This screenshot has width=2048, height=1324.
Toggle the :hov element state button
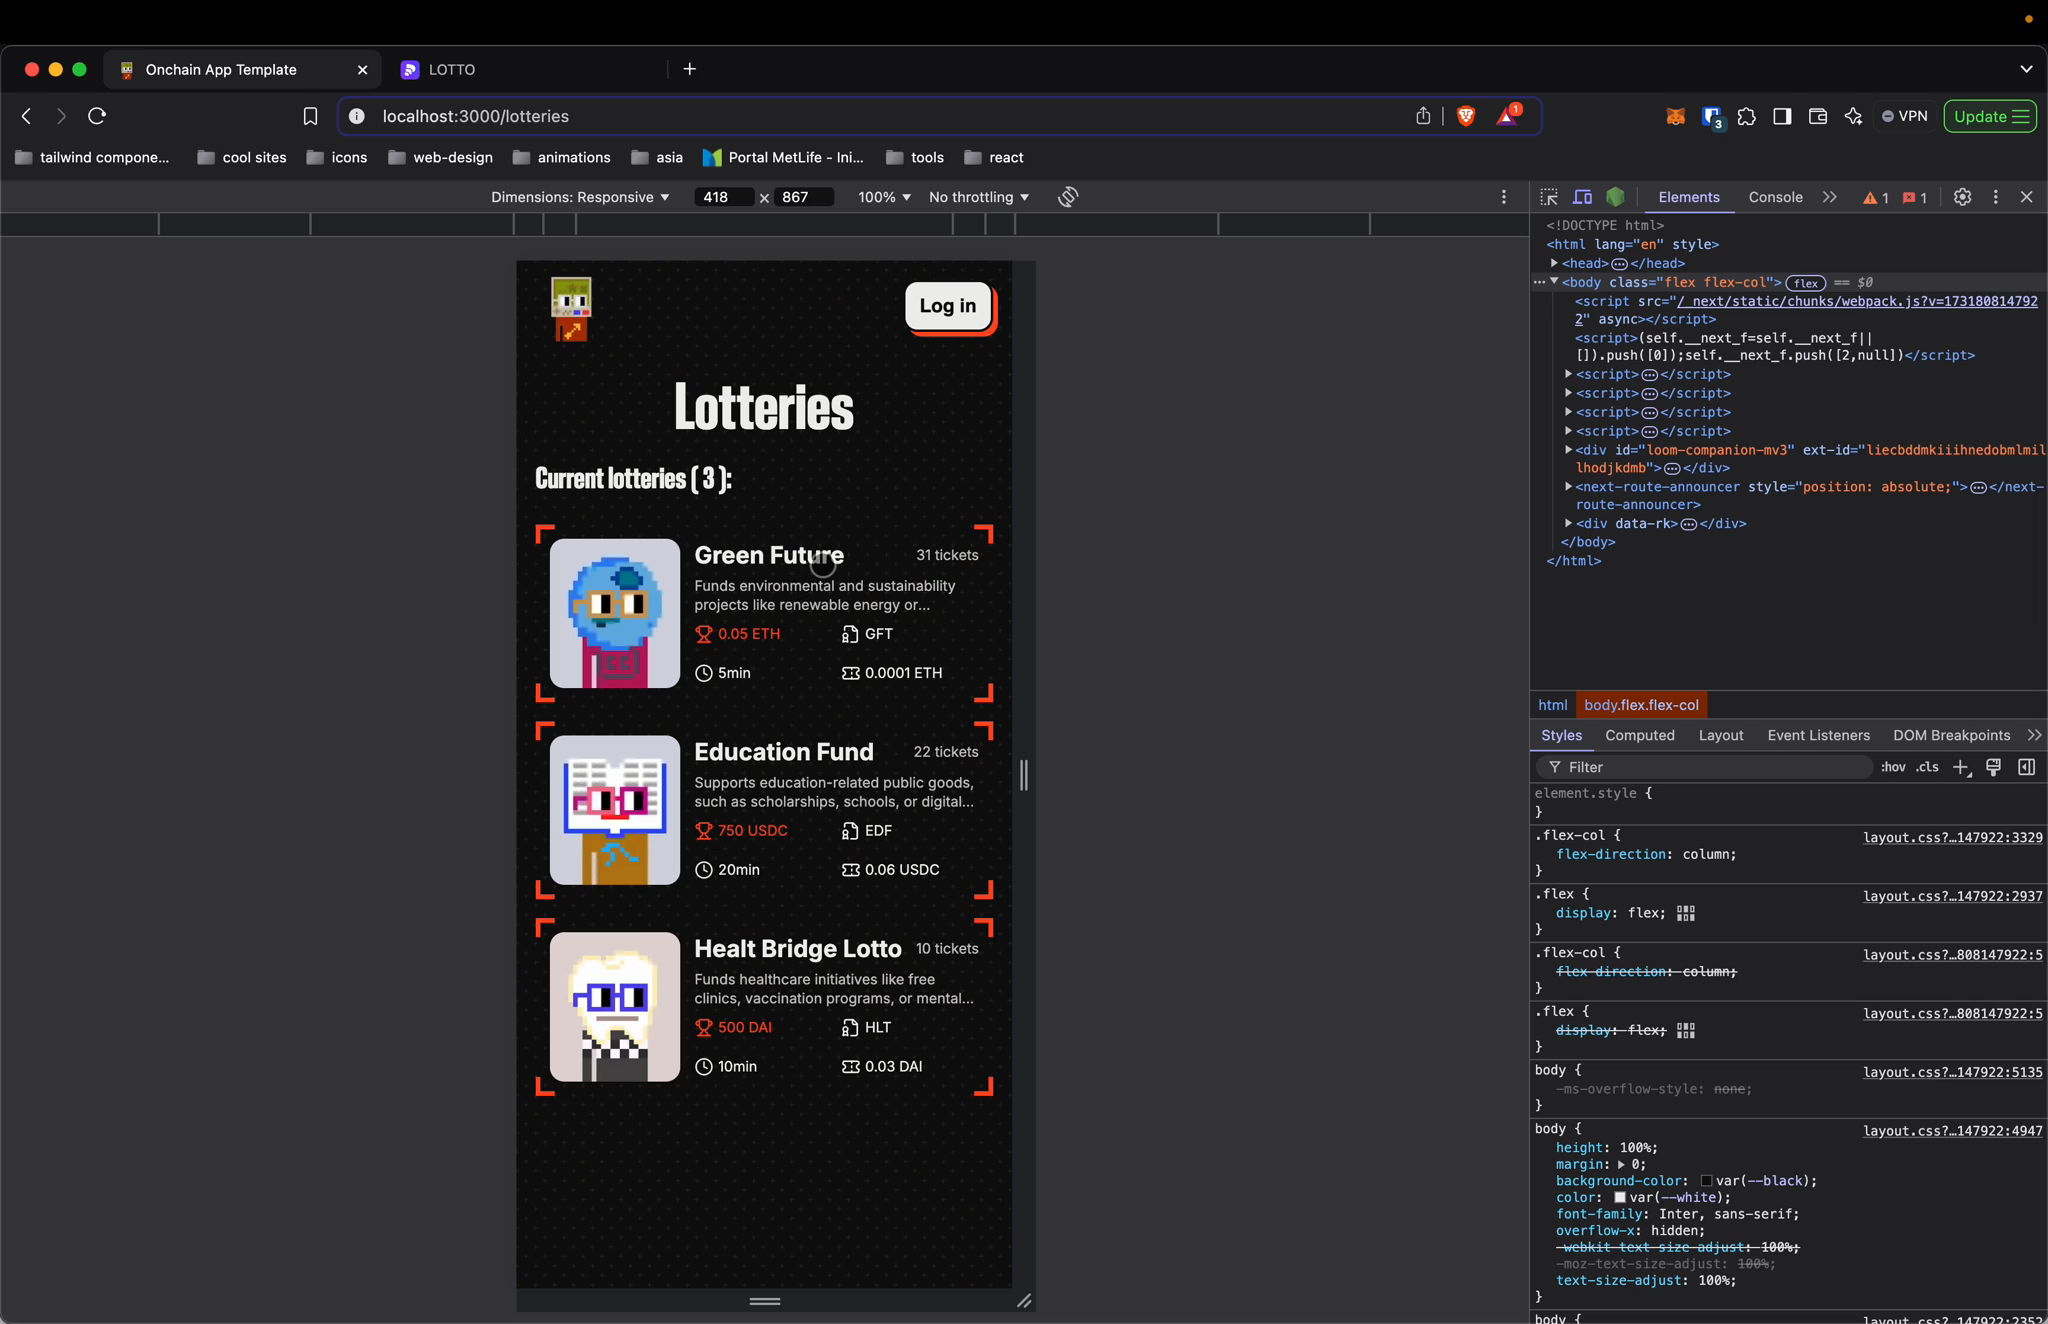tap(1893, 767)
